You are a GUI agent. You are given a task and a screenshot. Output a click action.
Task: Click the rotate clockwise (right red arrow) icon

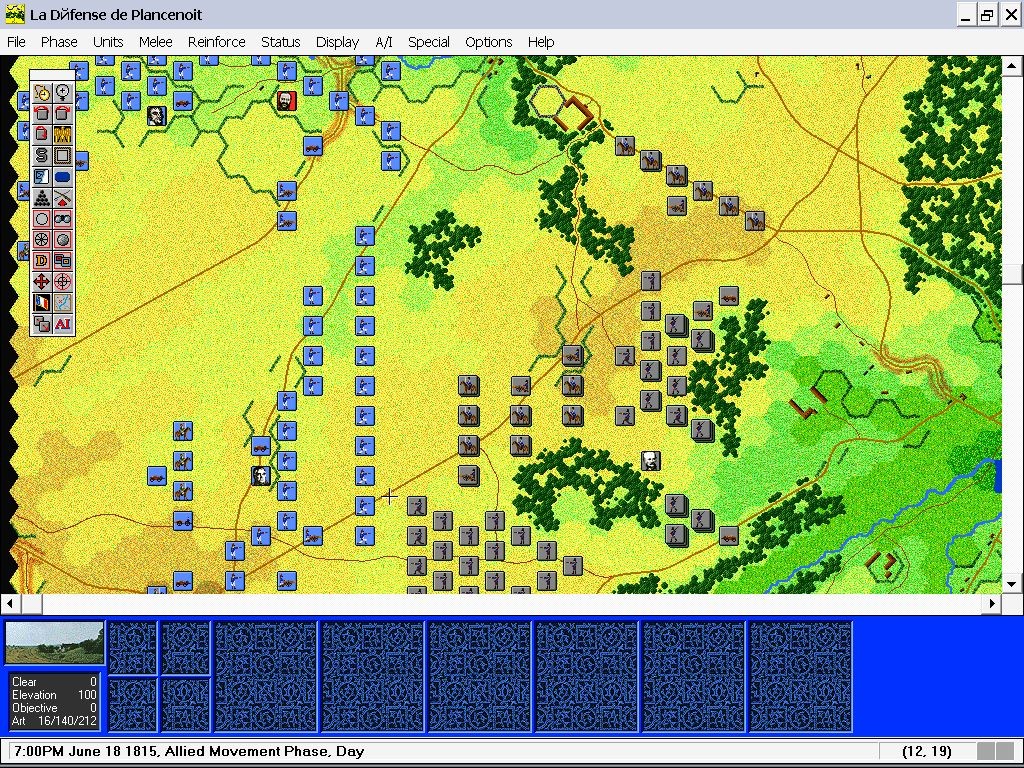[x=63, y=114]
